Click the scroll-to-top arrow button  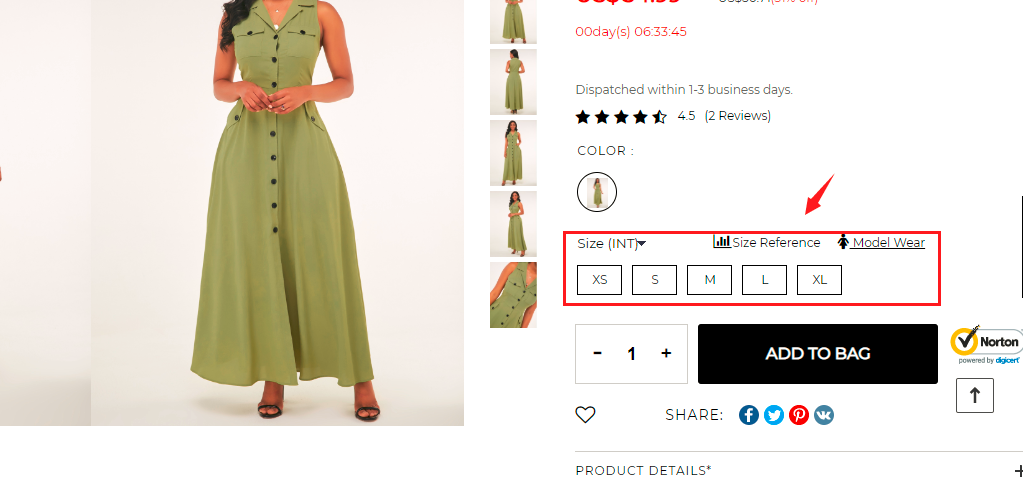coord(975,396)
